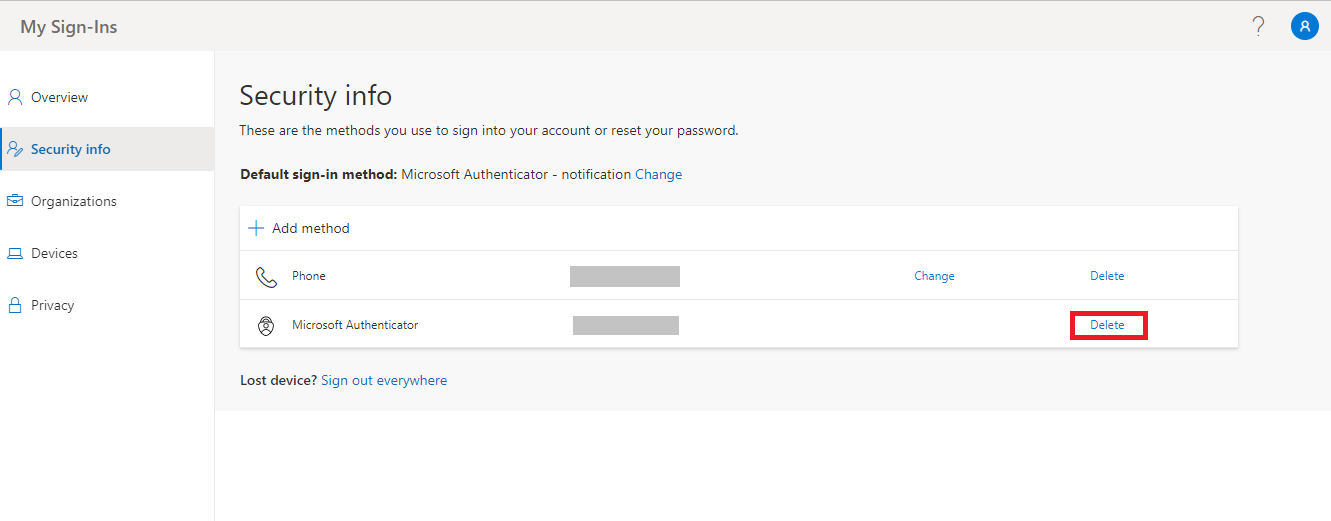This screenshot has width=1331, height=521.
Task: Click the Phone handset icon in methods list
Action: click(x=266, y=277)
